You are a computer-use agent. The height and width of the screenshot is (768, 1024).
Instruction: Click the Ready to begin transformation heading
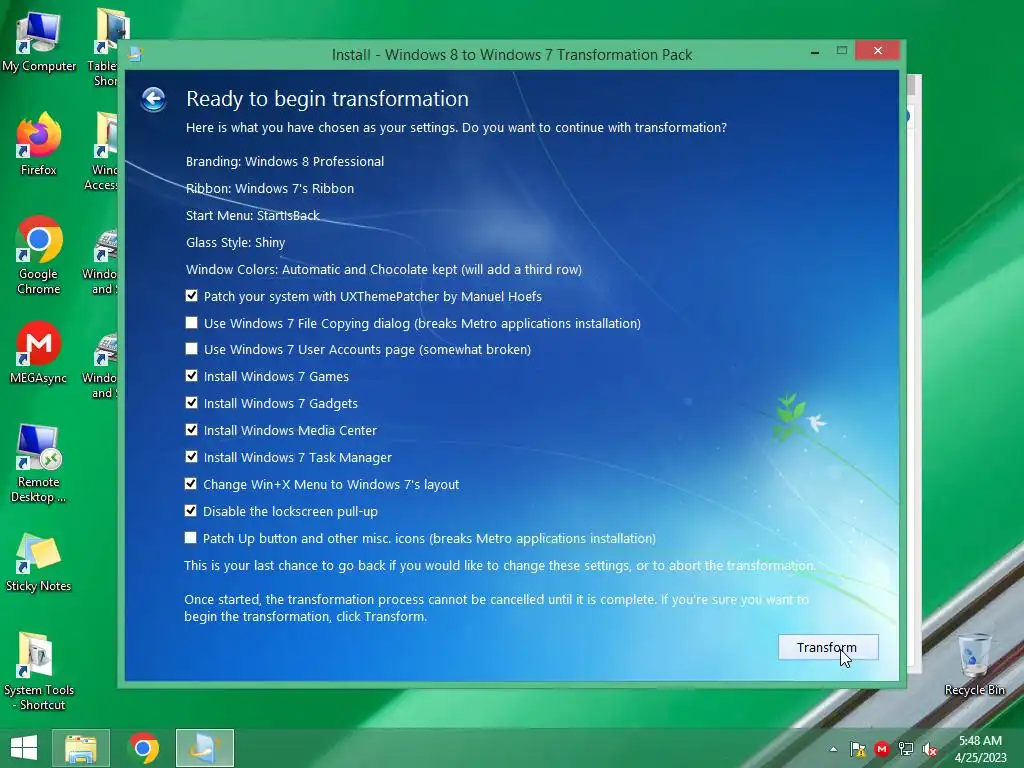click(x=327, y=99)
